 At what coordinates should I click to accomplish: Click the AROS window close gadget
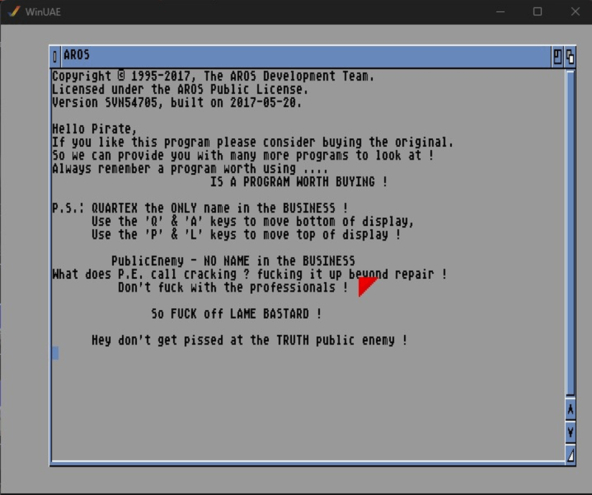[55, 57]
